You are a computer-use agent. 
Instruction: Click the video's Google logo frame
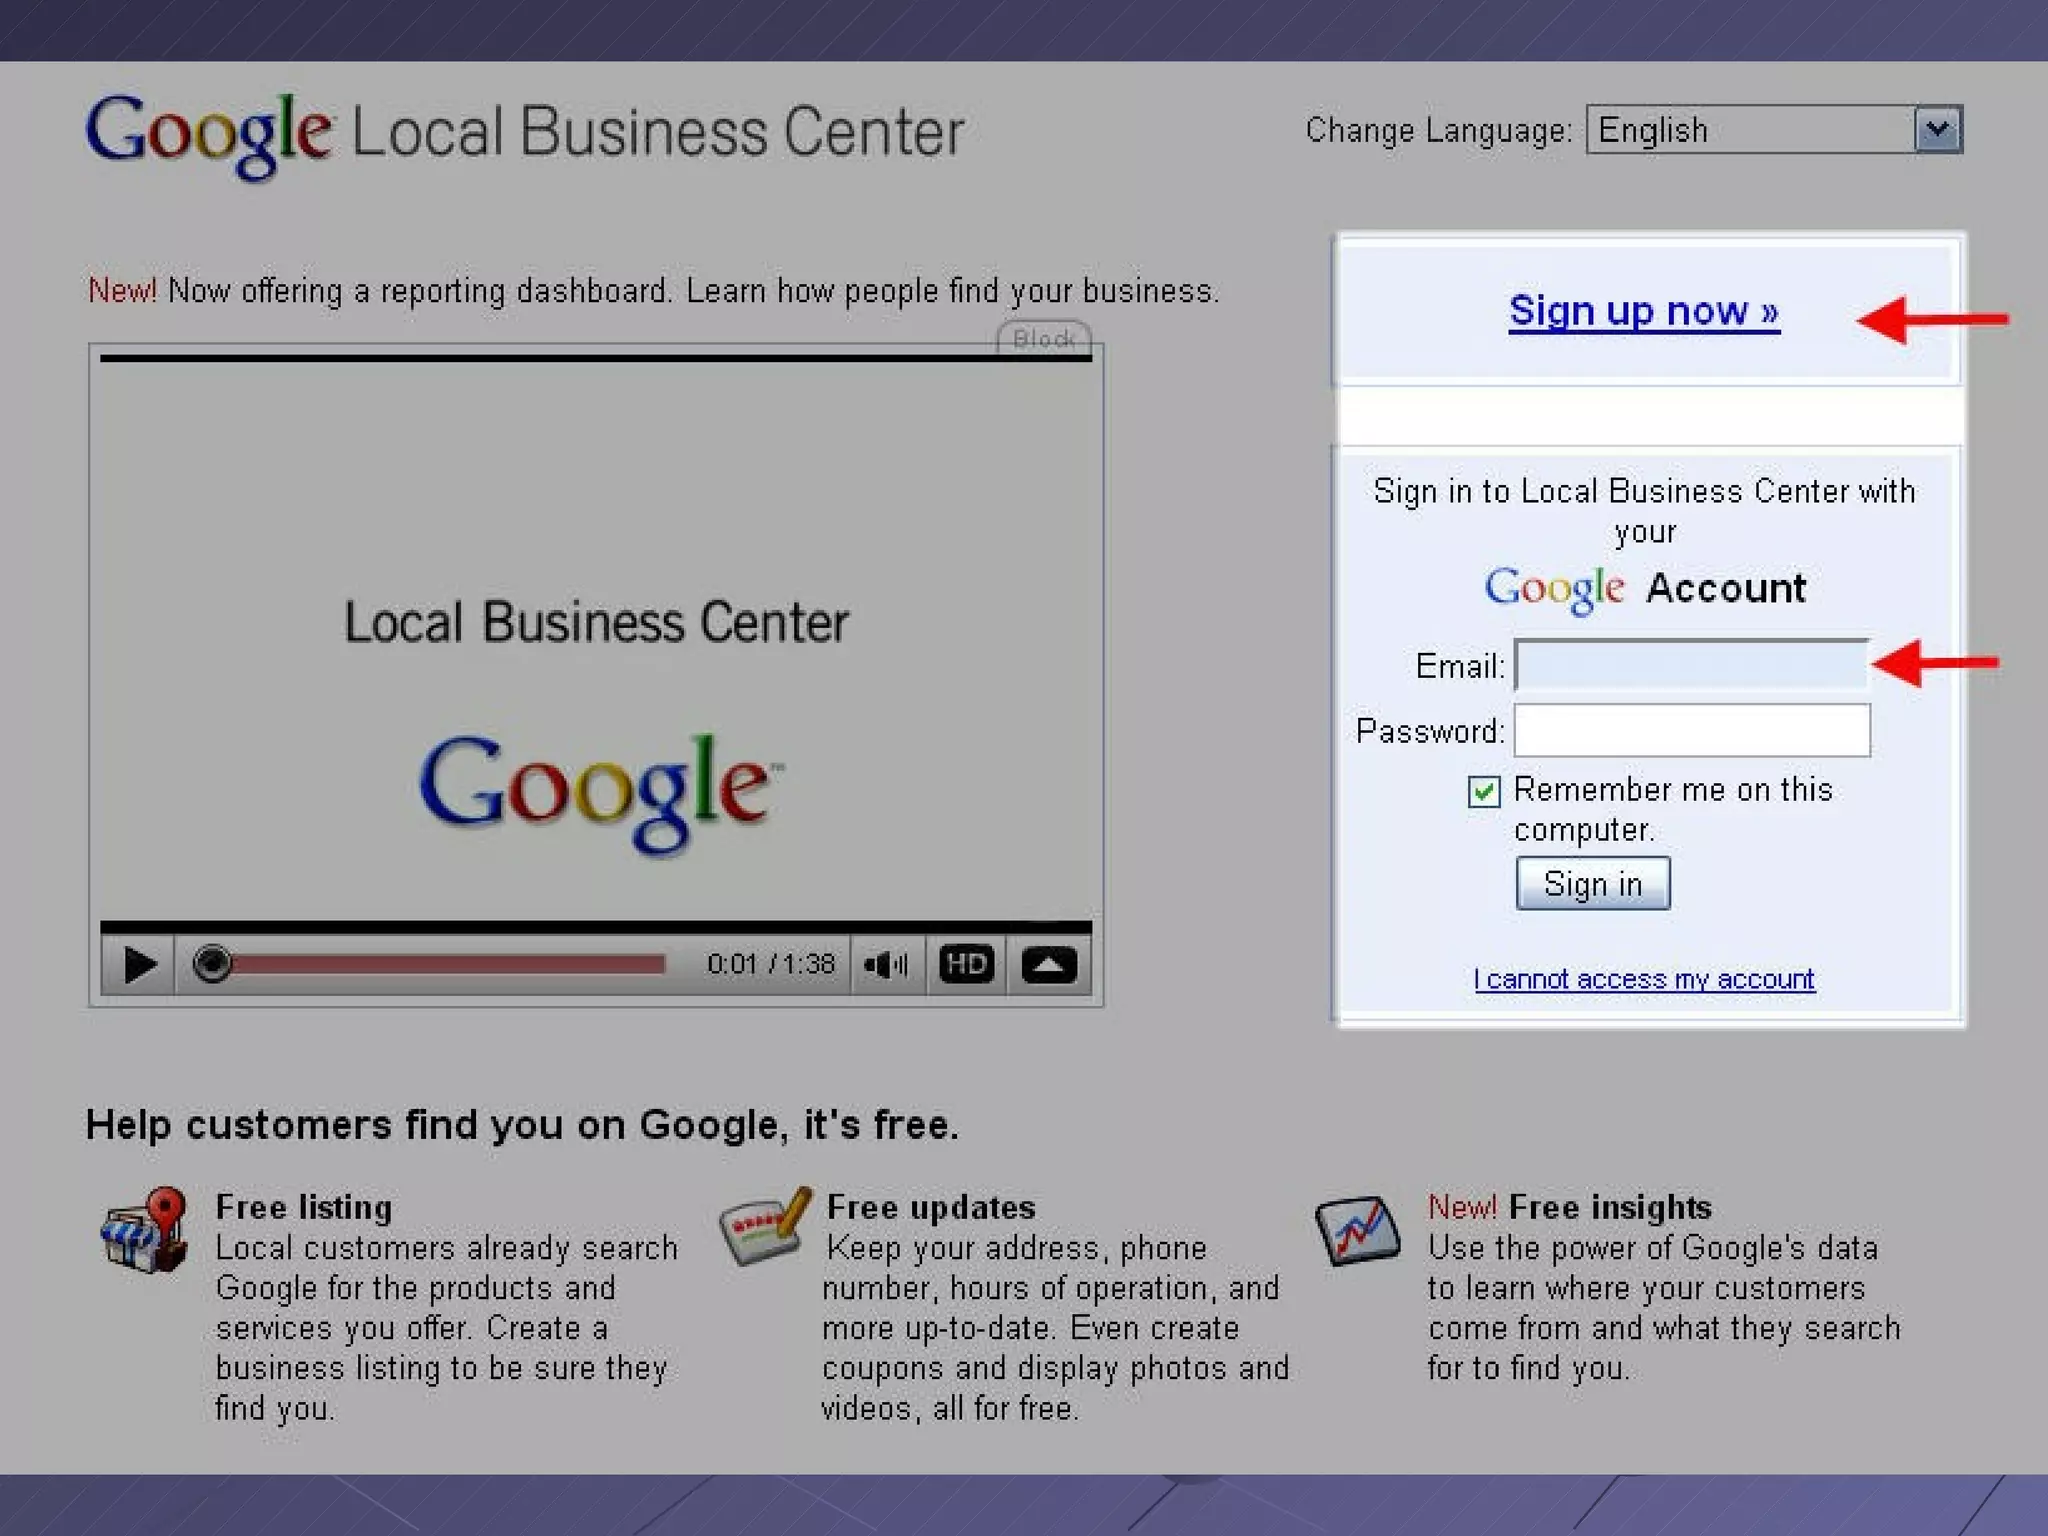pyautogui.click(x=598, y=790)
